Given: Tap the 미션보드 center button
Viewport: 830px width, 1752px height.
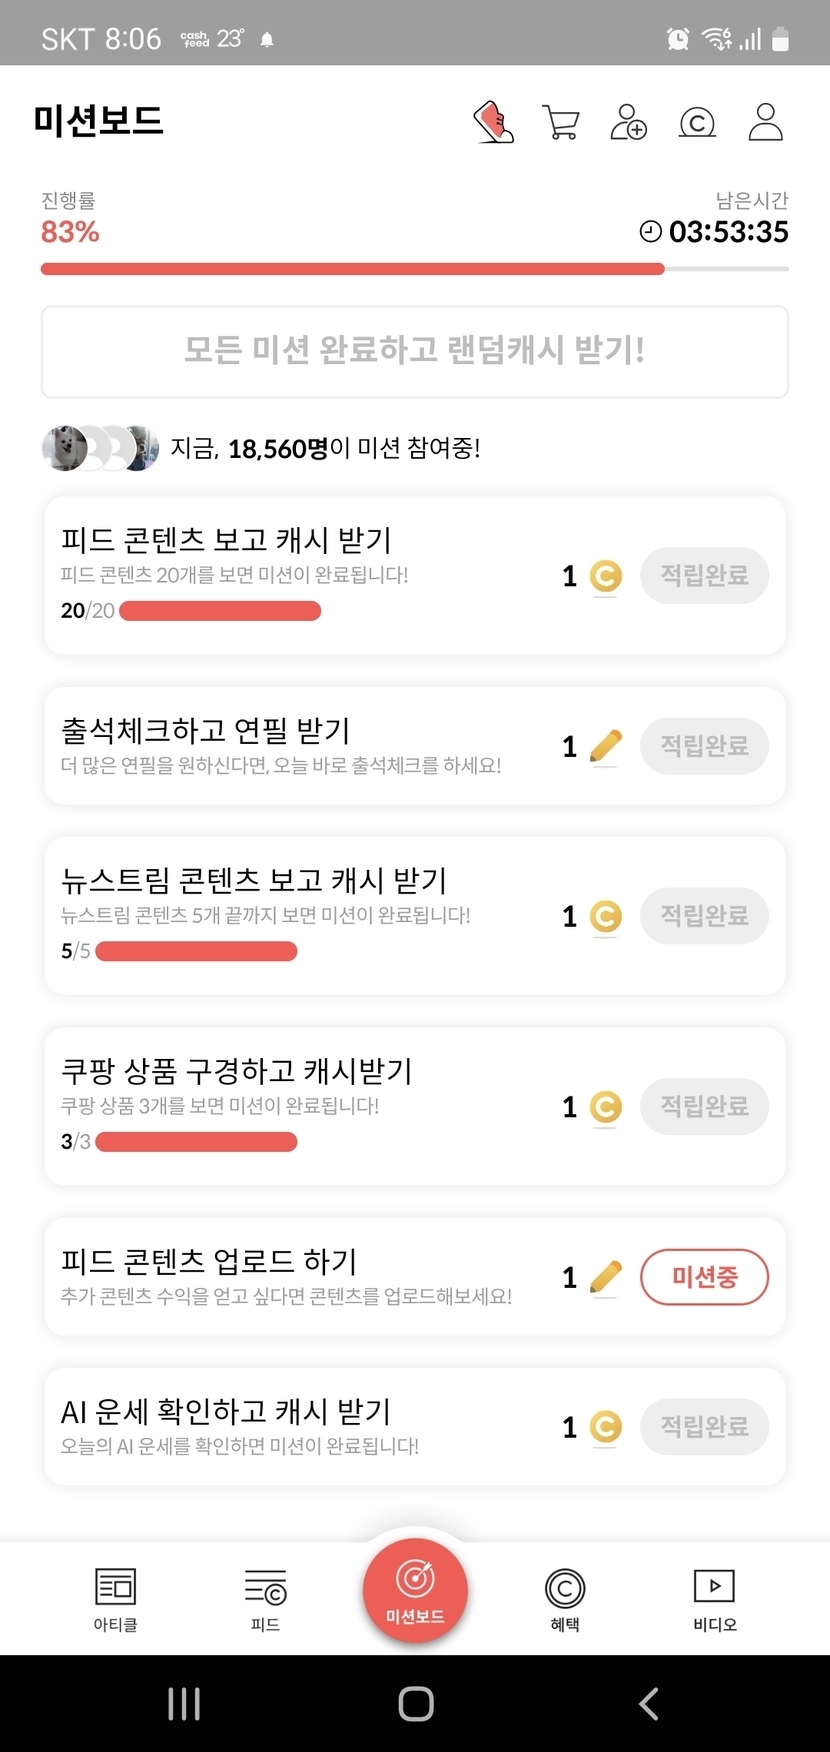Looking at the screenshot, I should 415,1590.
